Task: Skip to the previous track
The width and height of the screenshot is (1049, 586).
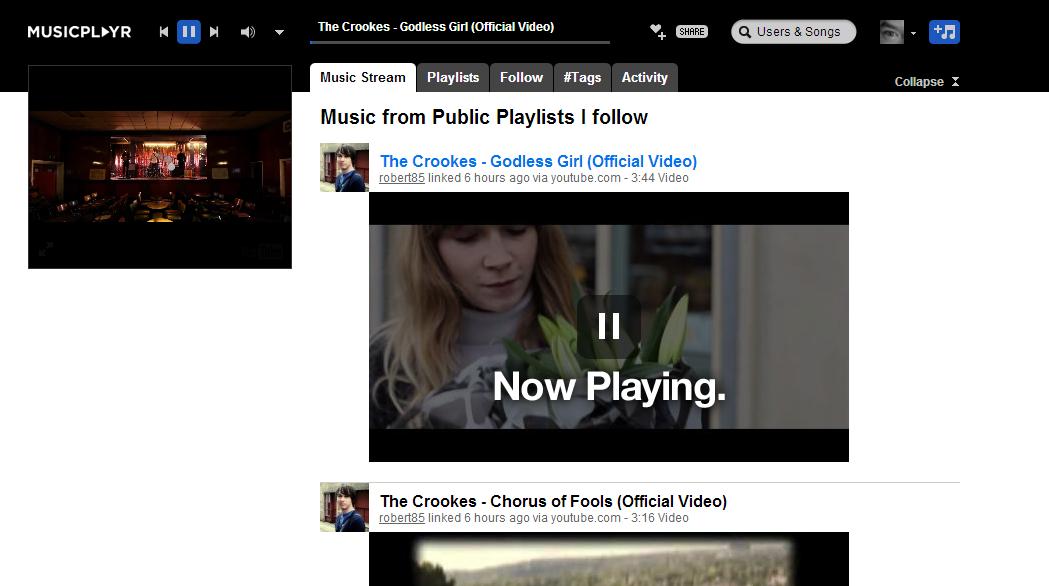Action: 164,31
